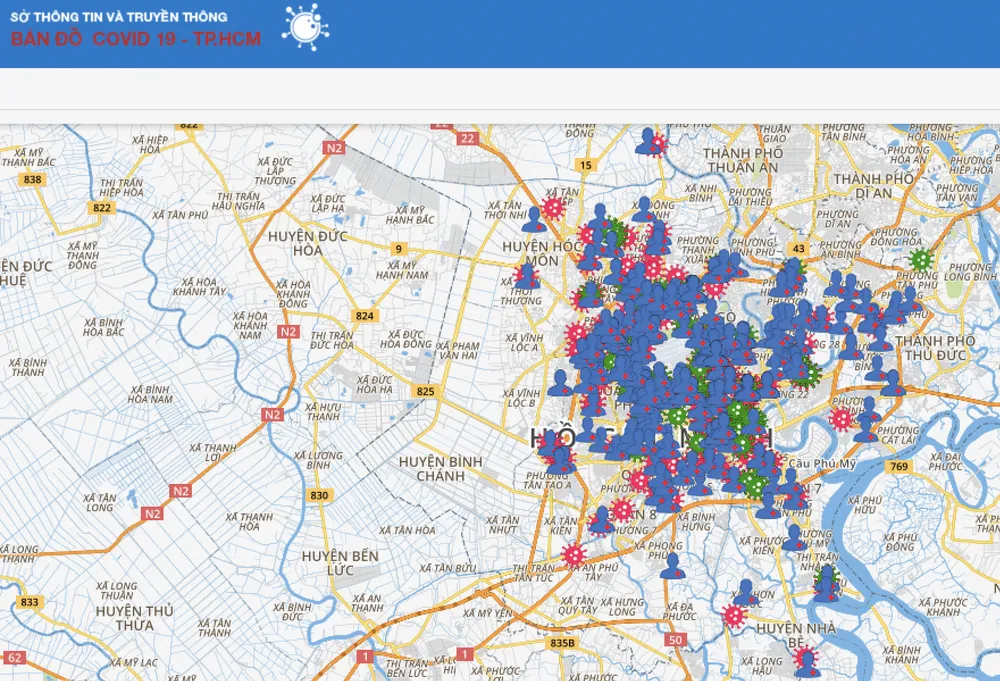Click the virus logo in the header
The width and height of the screenshot is (1000, 681).
pos(304,27)
